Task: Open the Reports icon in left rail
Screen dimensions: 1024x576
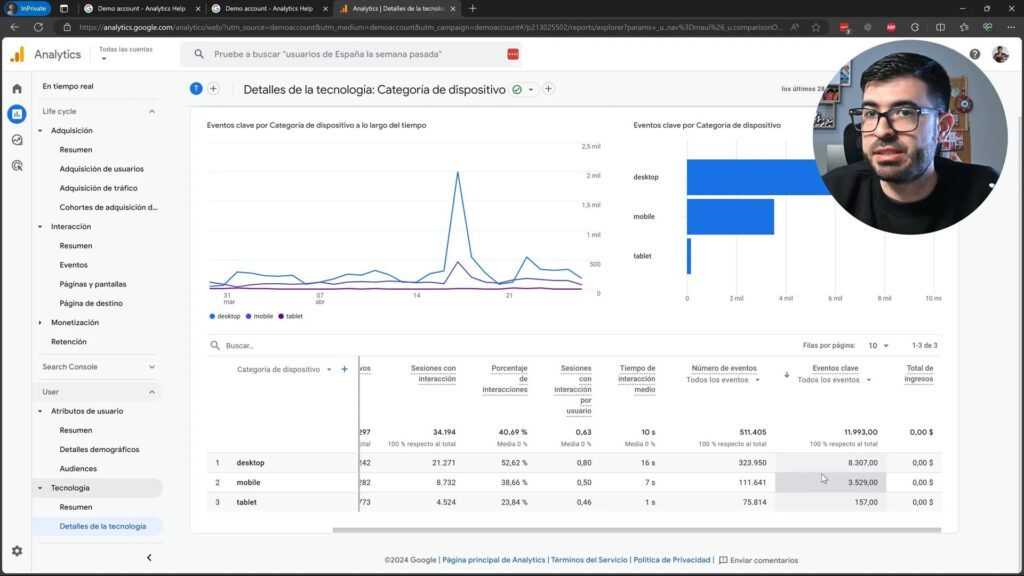Action: [17, 114]
